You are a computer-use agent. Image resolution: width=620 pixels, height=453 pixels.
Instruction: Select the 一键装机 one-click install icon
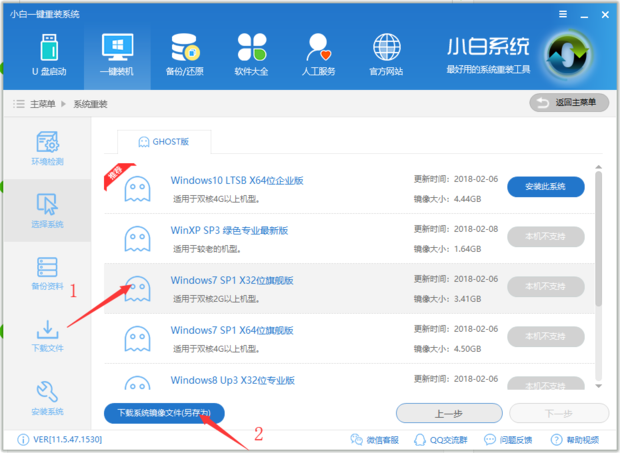(115, 55)
